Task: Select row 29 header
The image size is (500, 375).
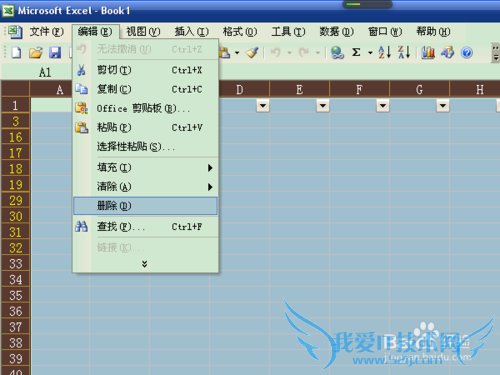Action: [x=15, y=200]
